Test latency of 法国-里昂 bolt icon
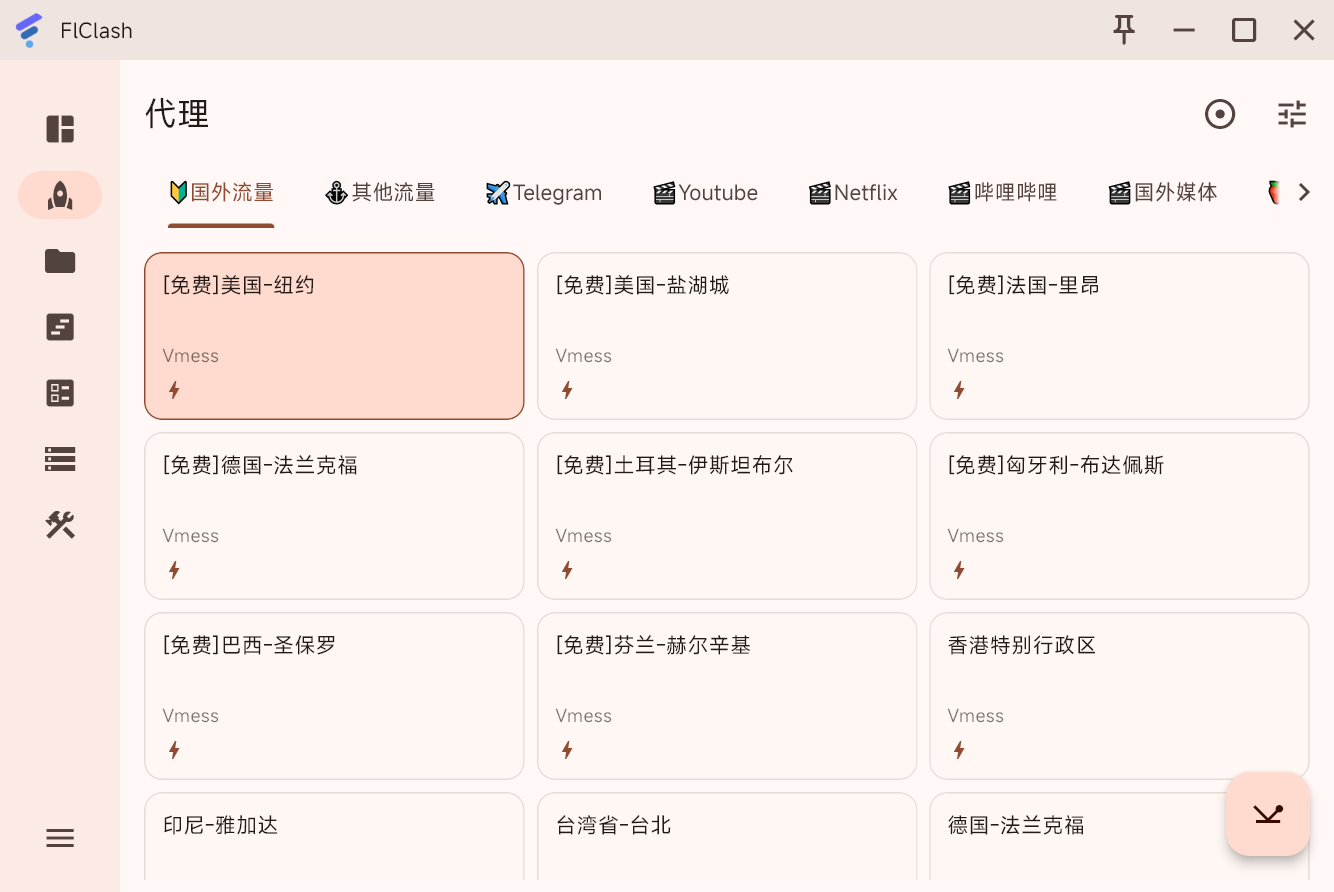Screen dimensions: 1334x892 959,390
